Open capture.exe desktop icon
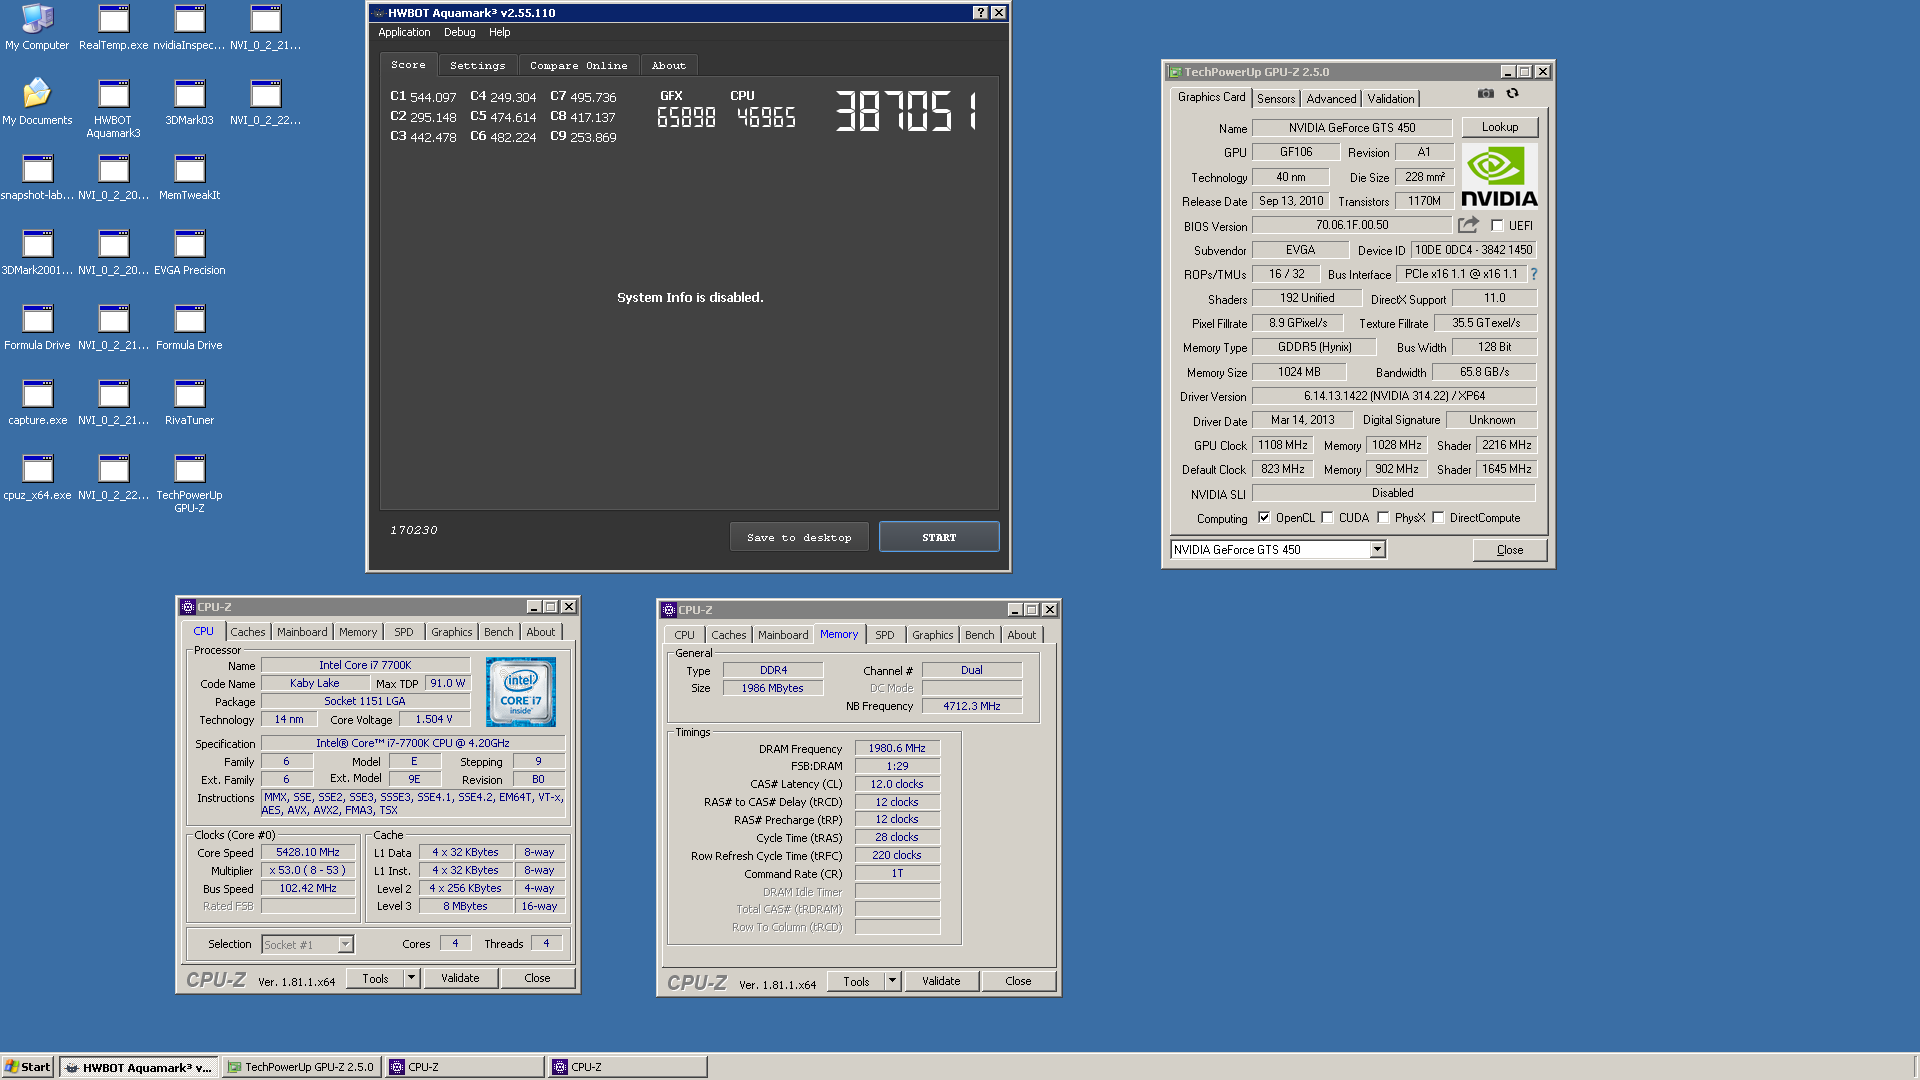 (x=37, y=402)
